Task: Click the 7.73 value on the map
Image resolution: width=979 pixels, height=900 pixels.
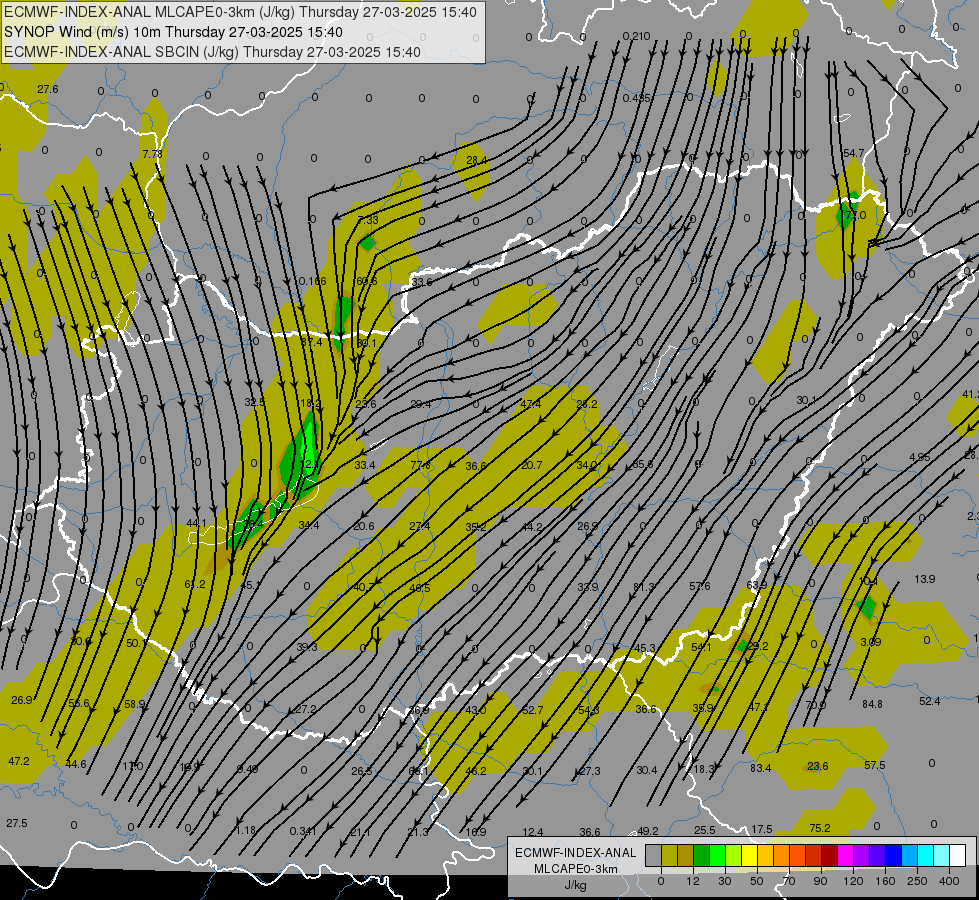Action: tap(152, 154)
